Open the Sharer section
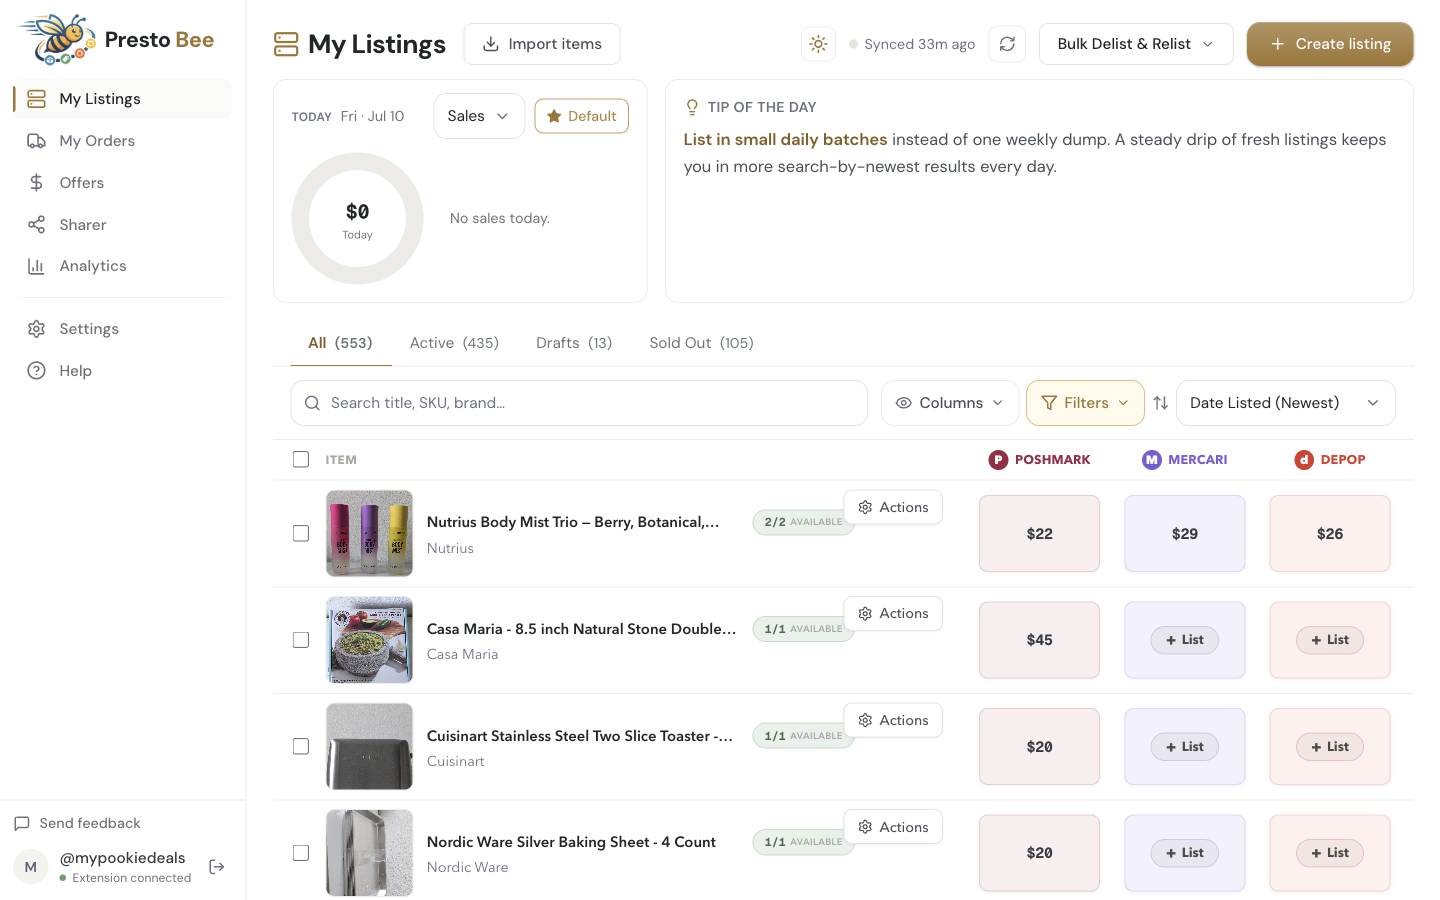The width and height of the screenshot is (1440, 900). [x=123, y=225]
